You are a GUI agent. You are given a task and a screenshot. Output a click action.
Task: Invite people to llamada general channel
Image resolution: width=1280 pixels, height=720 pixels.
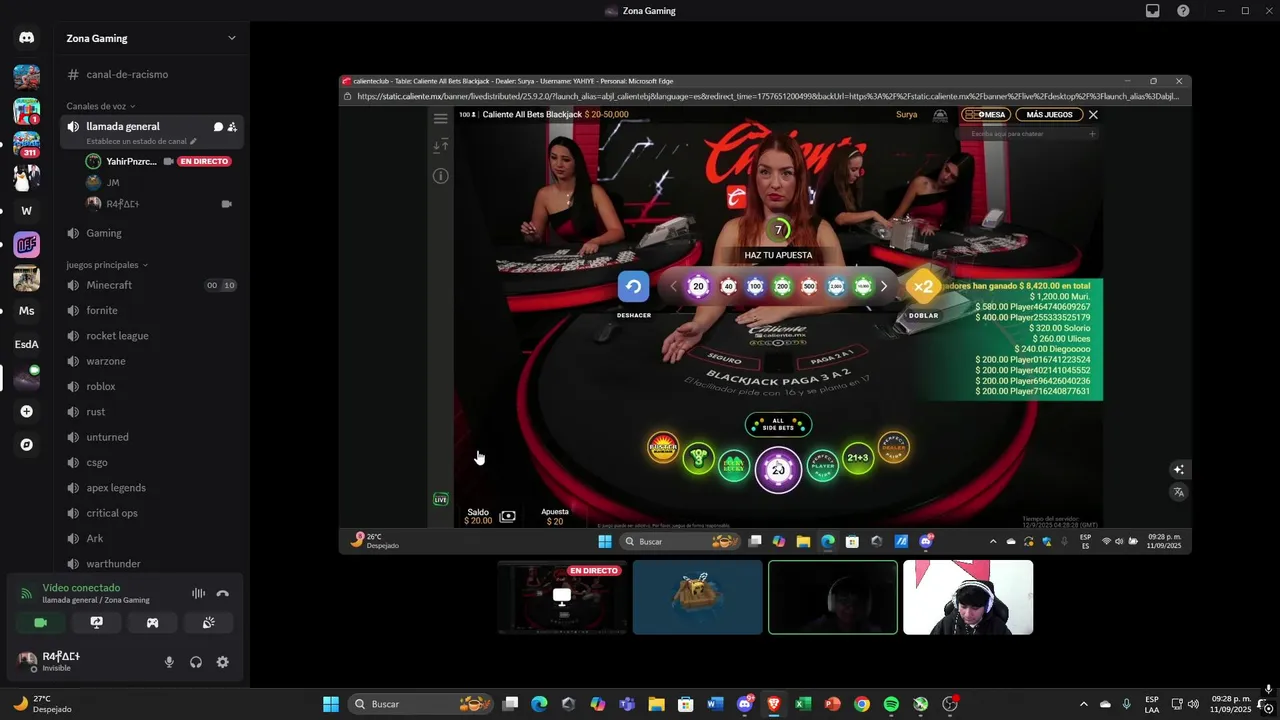pos(232,127)
